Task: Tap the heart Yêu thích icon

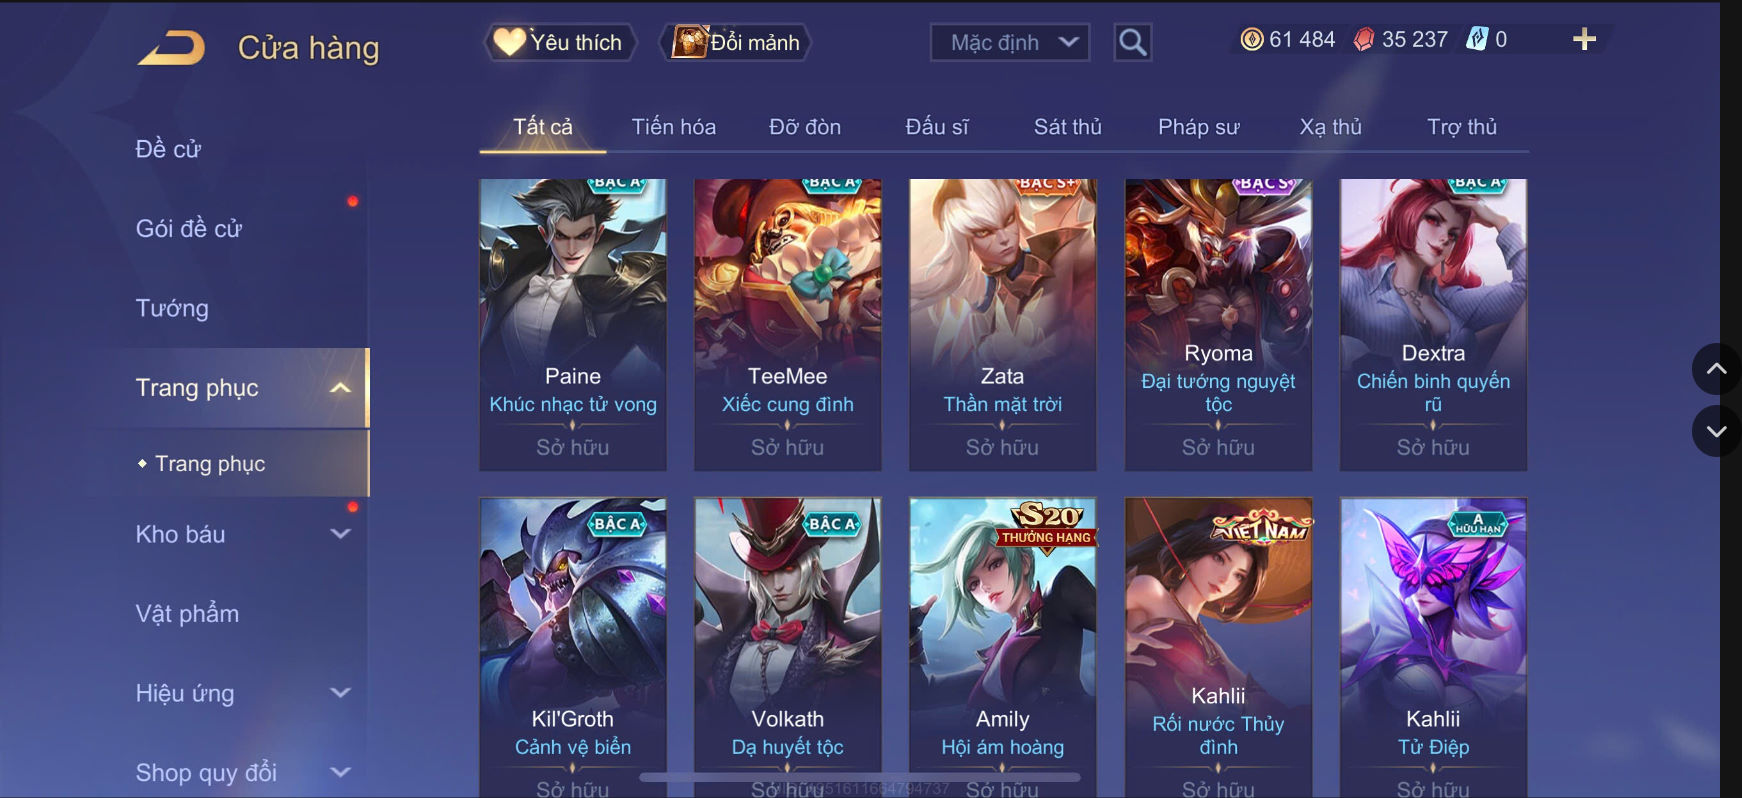Action: pos(509,41)
